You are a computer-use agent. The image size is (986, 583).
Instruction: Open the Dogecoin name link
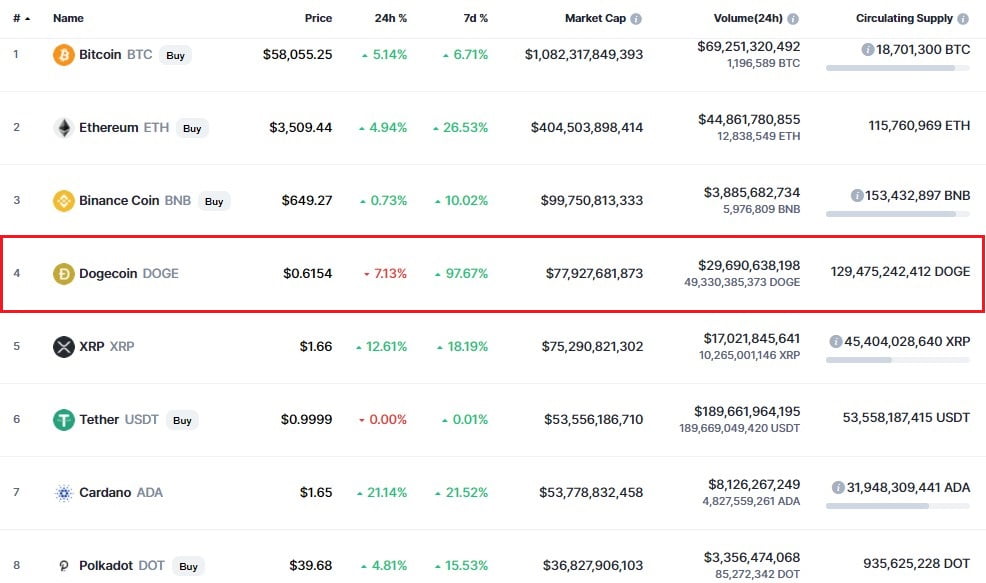[x=108, y=274]
